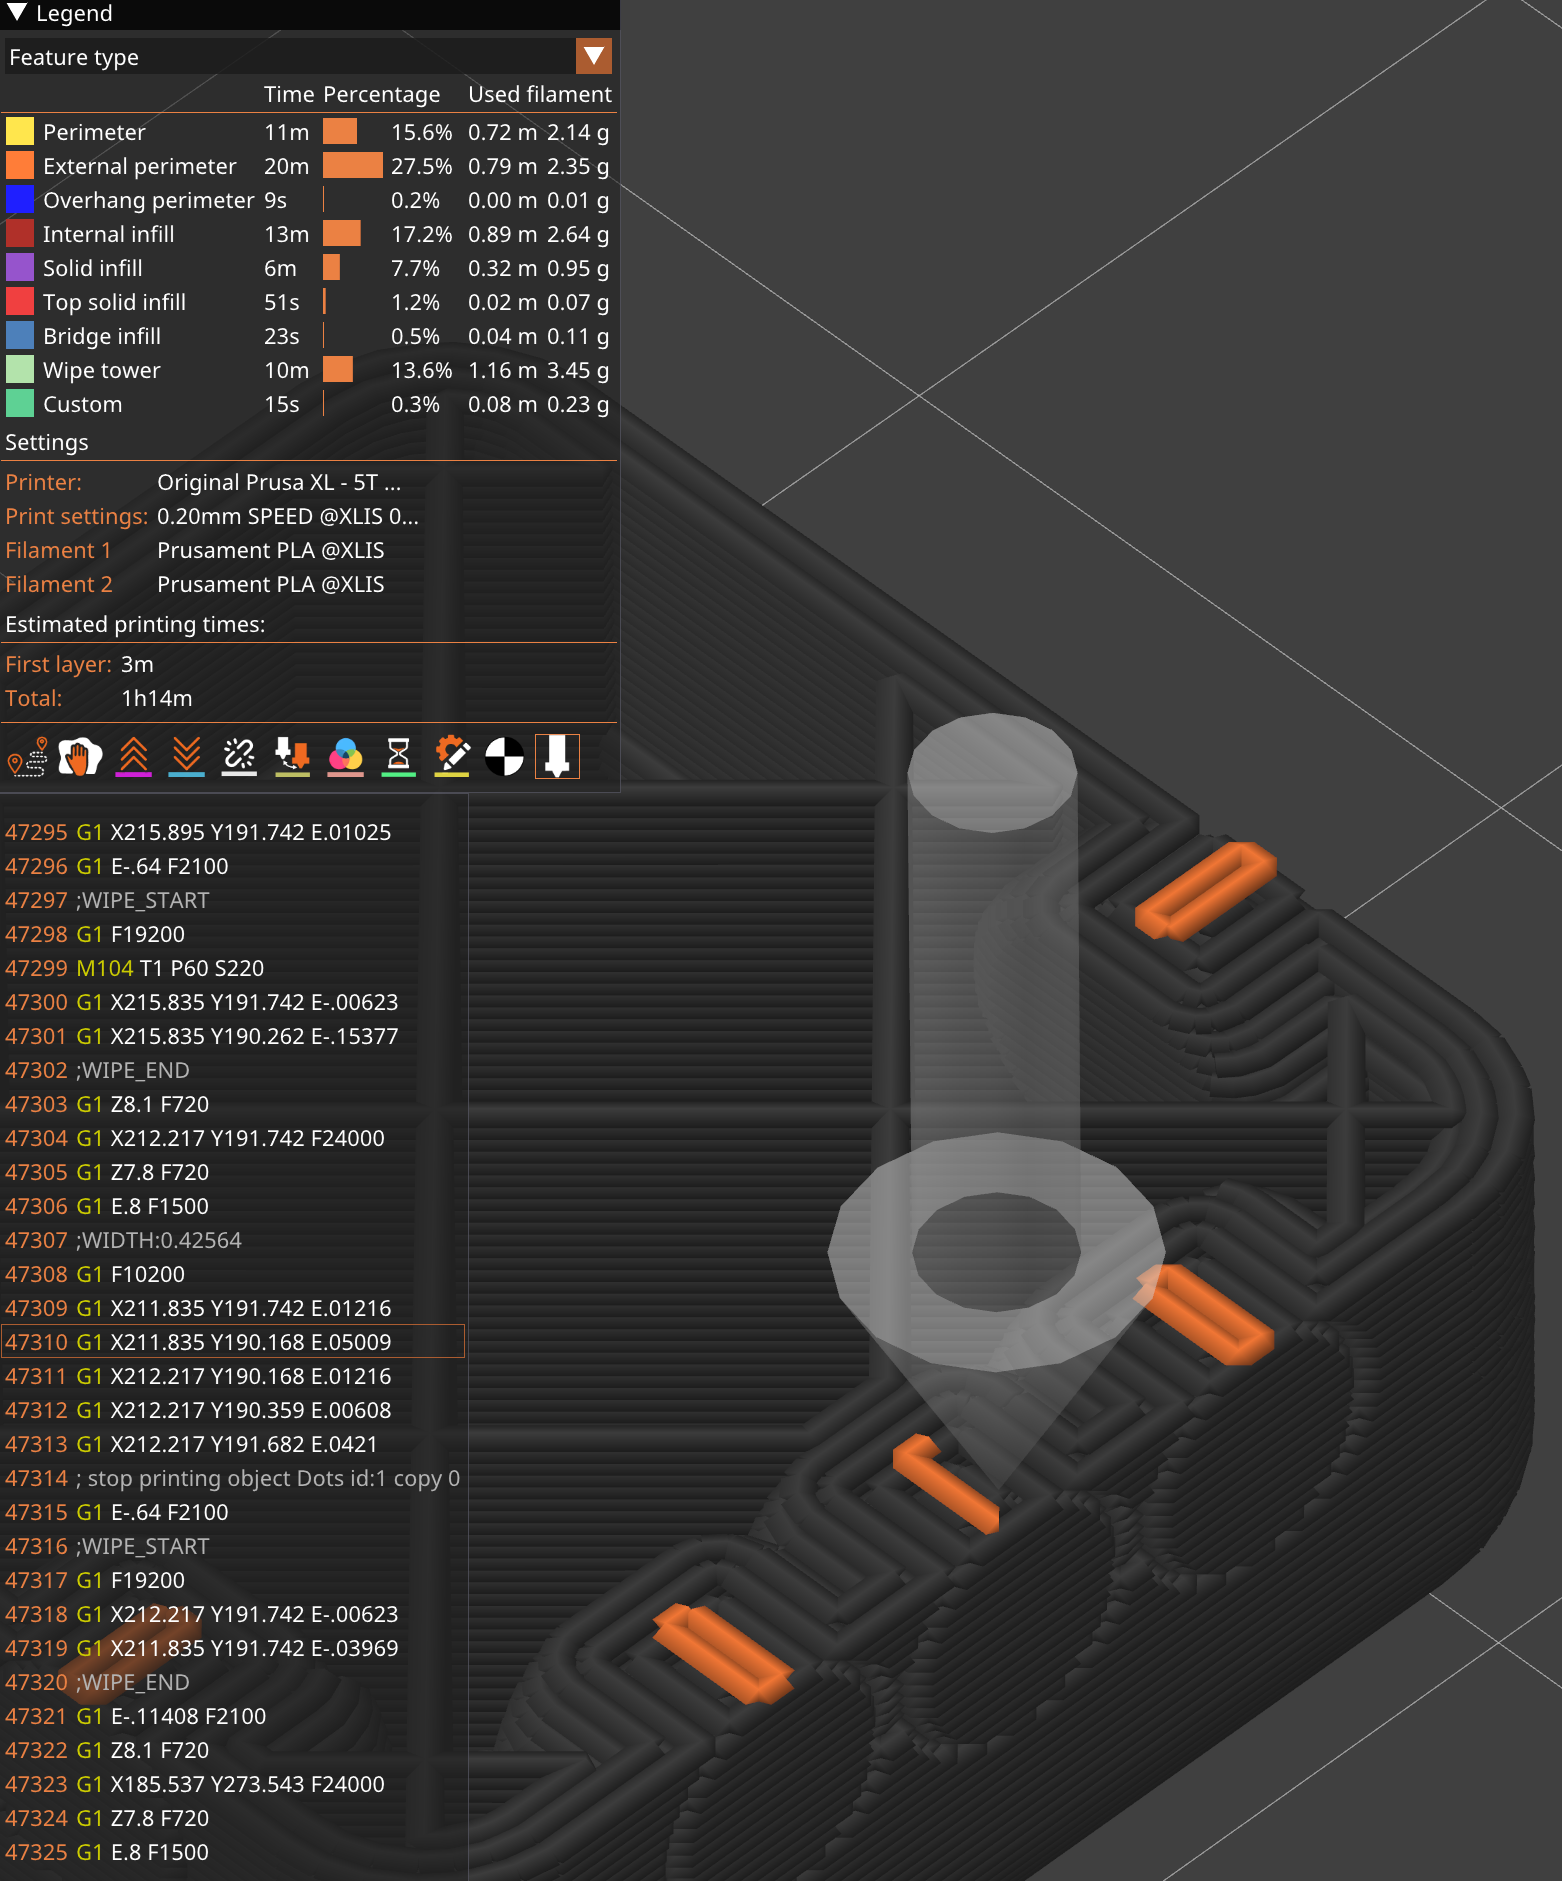
Task: Toggle Pause prints hourglass icon
Action: (398, 757)
